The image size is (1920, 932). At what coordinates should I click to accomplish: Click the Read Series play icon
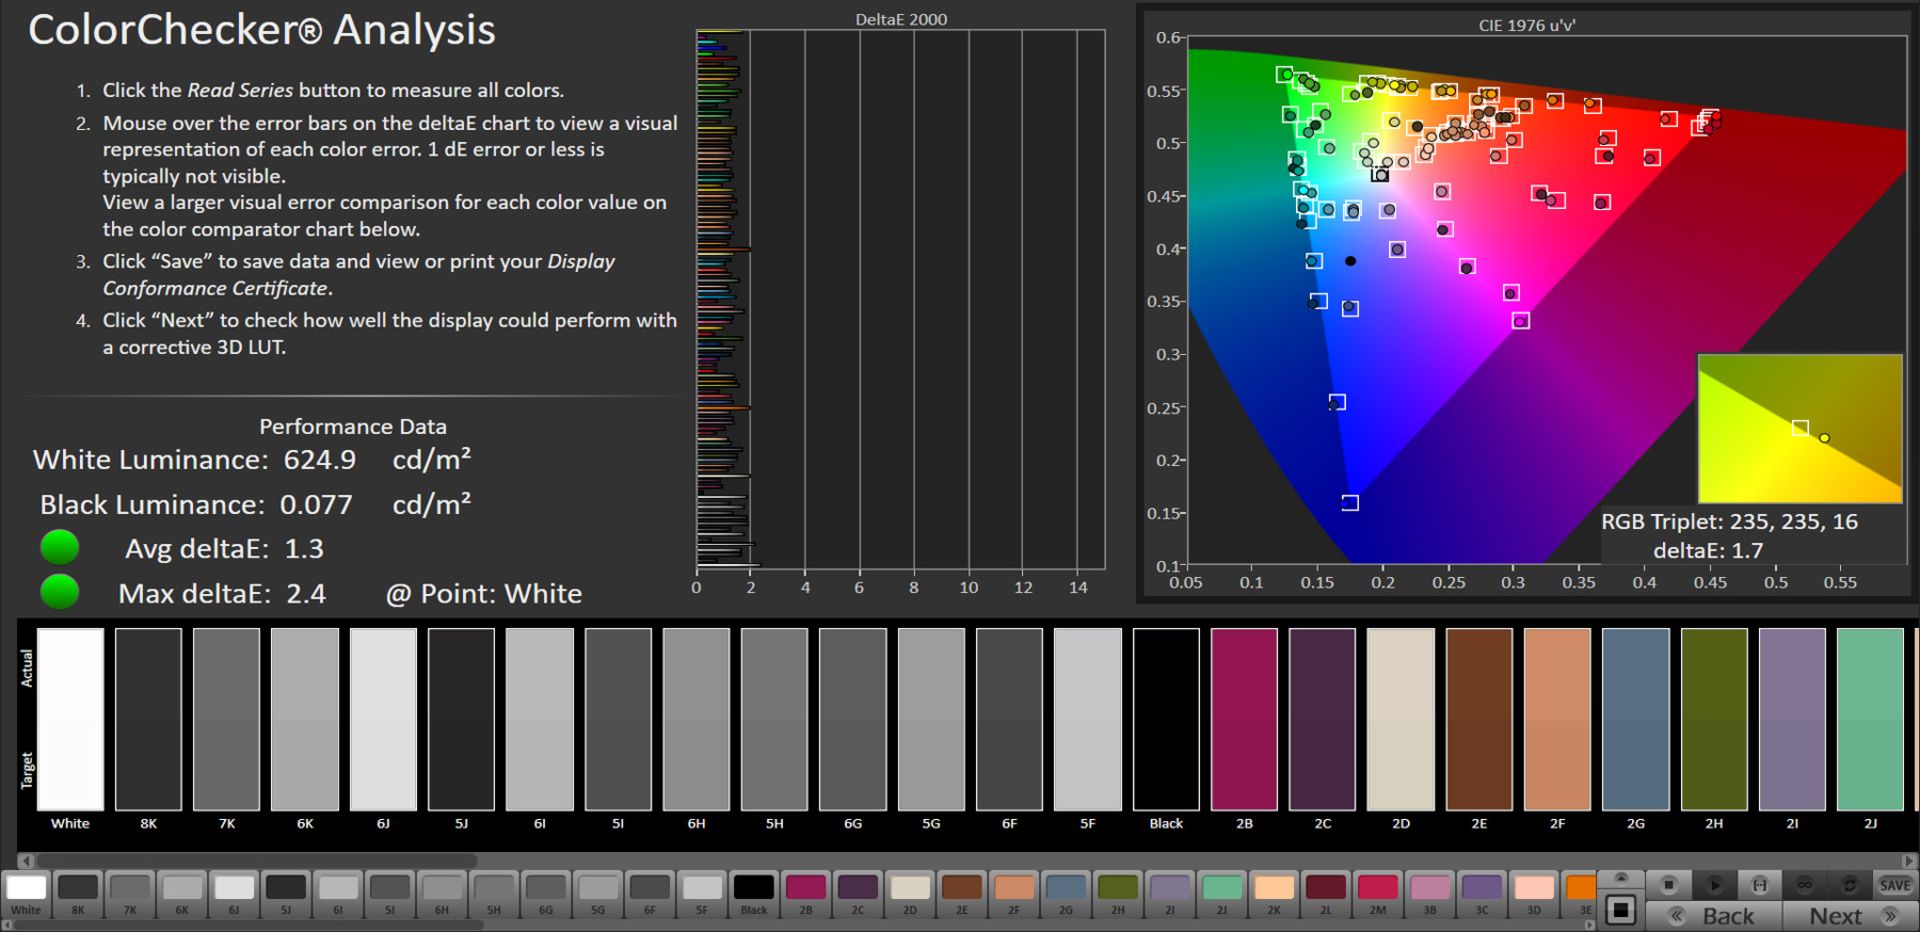(1714, 885)
